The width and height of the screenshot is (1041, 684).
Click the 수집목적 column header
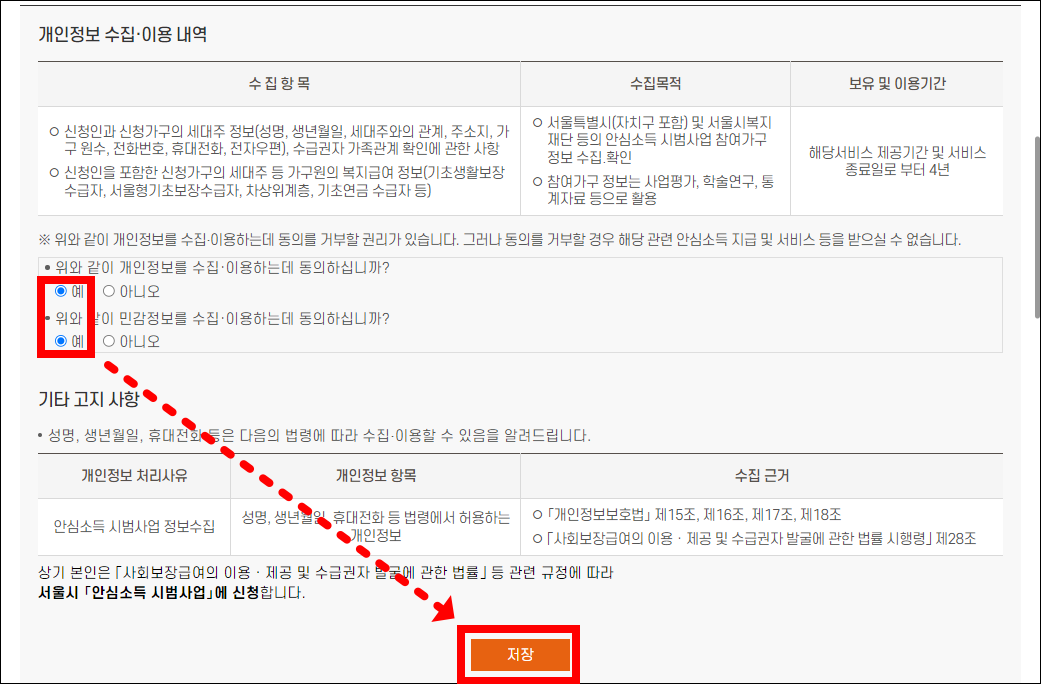pyautogui.click(x=655, y=83)
